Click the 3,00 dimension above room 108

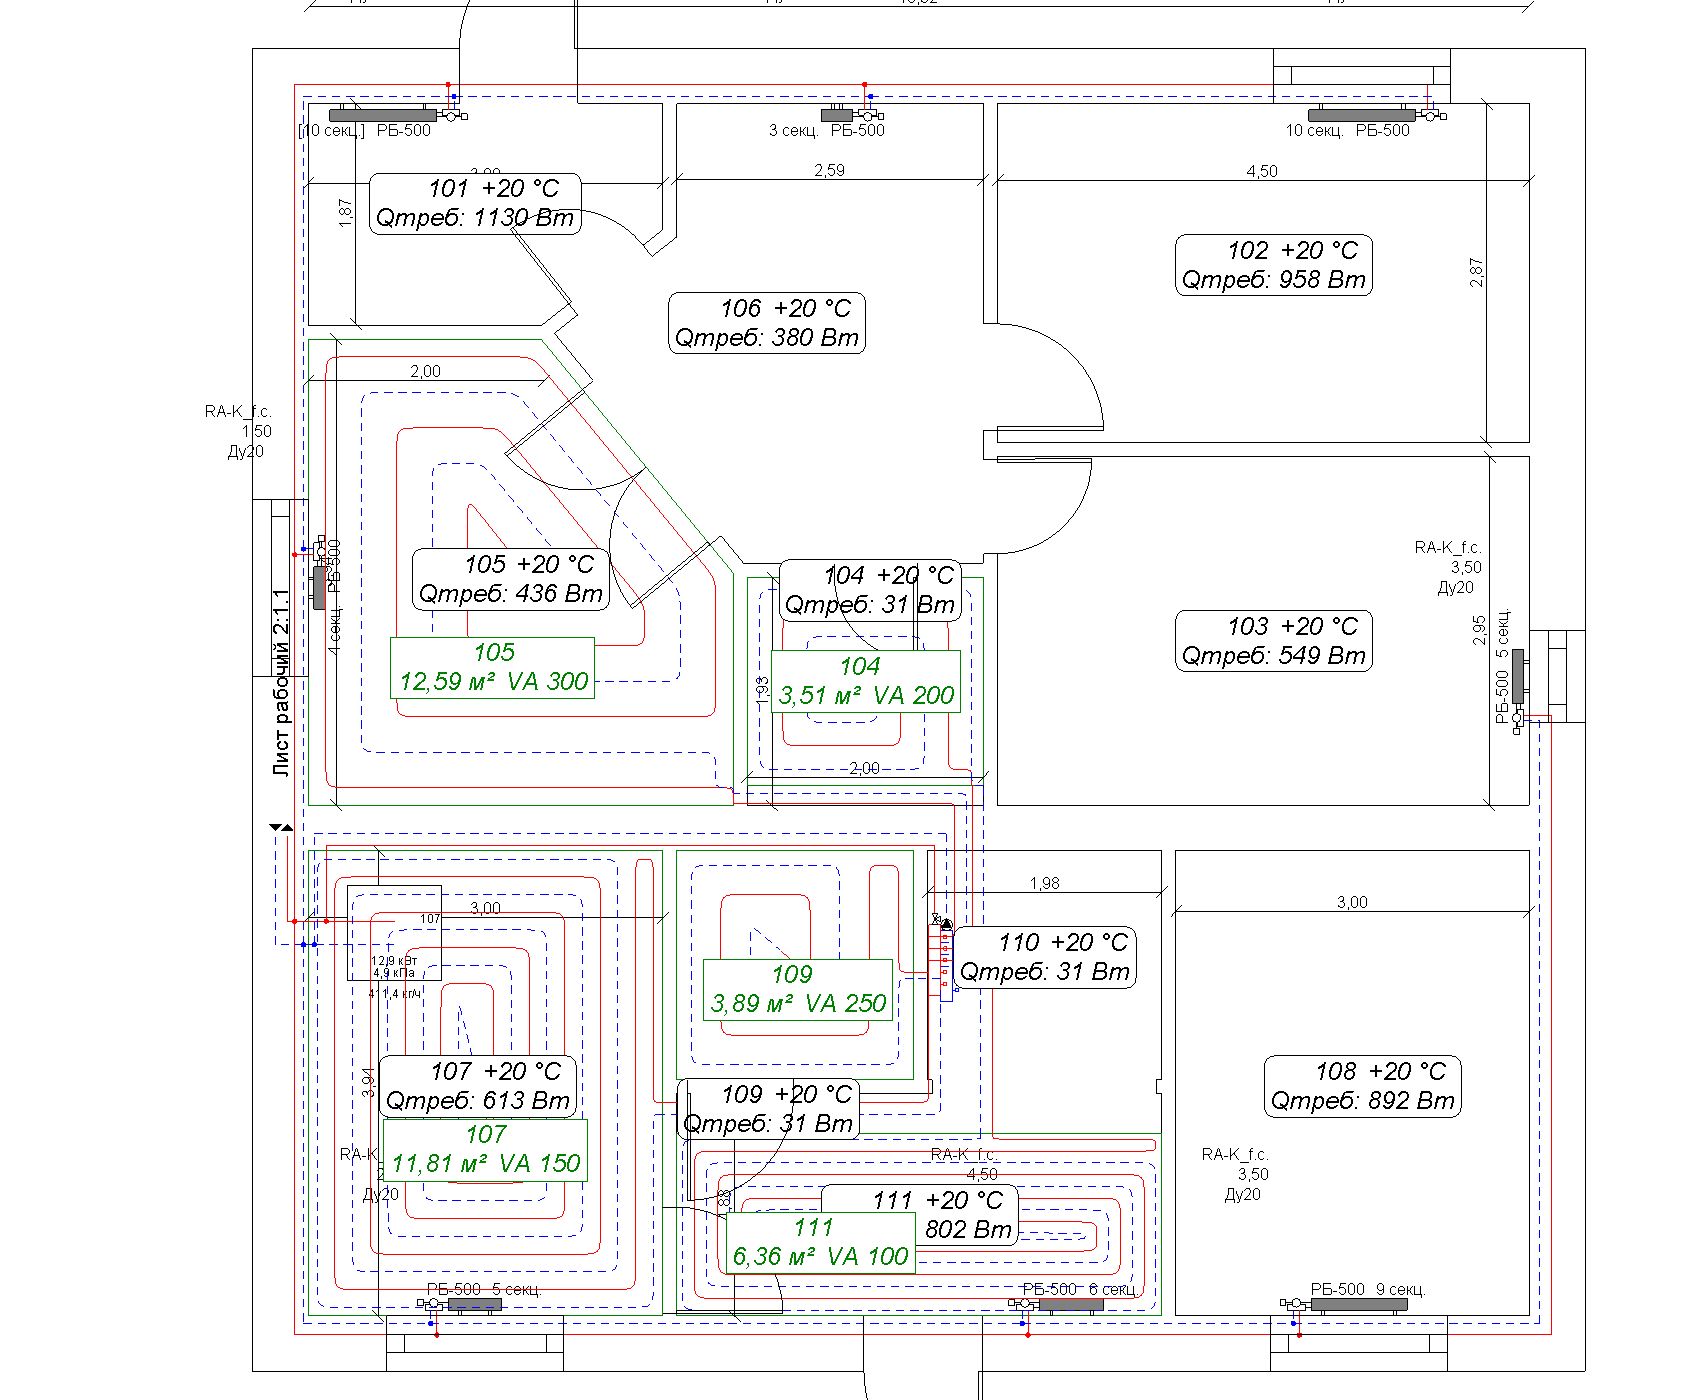(x=1352, y=903)
